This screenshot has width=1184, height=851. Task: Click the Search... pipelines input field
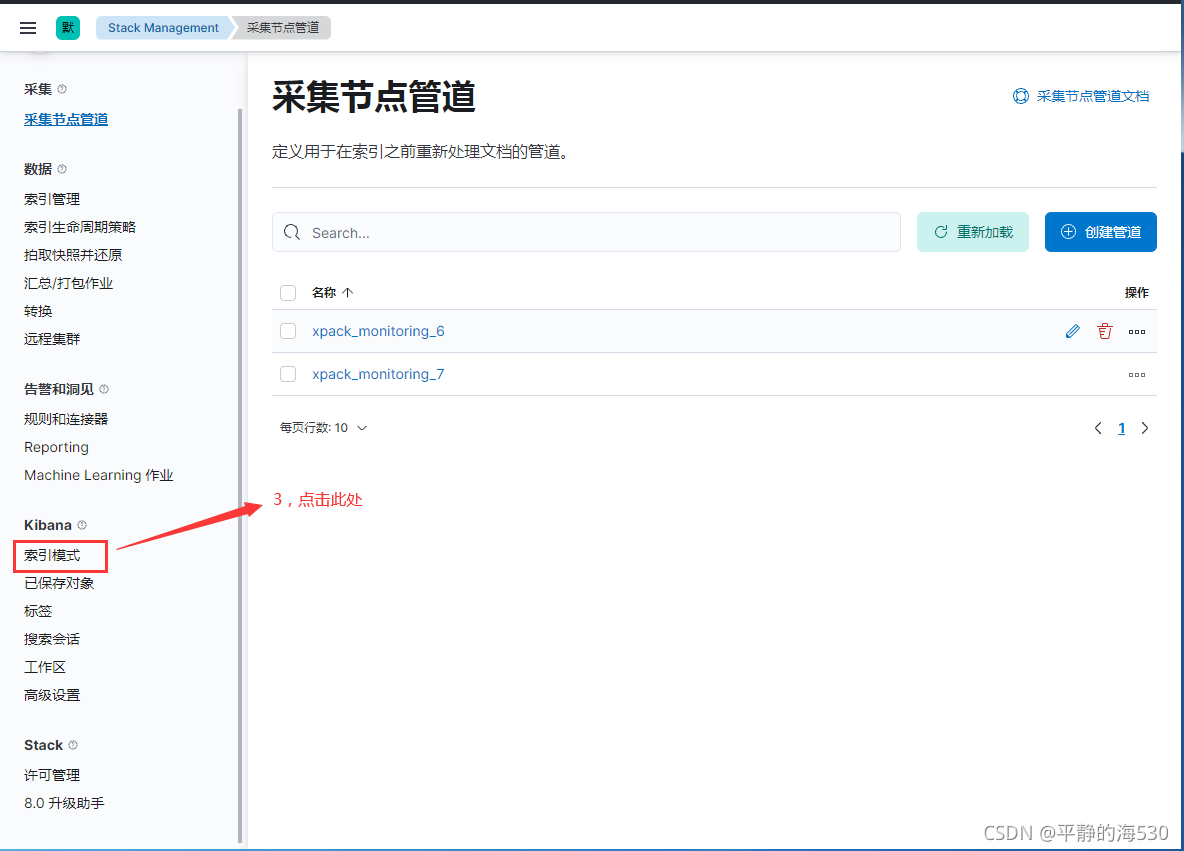click(x=586, y=232)
